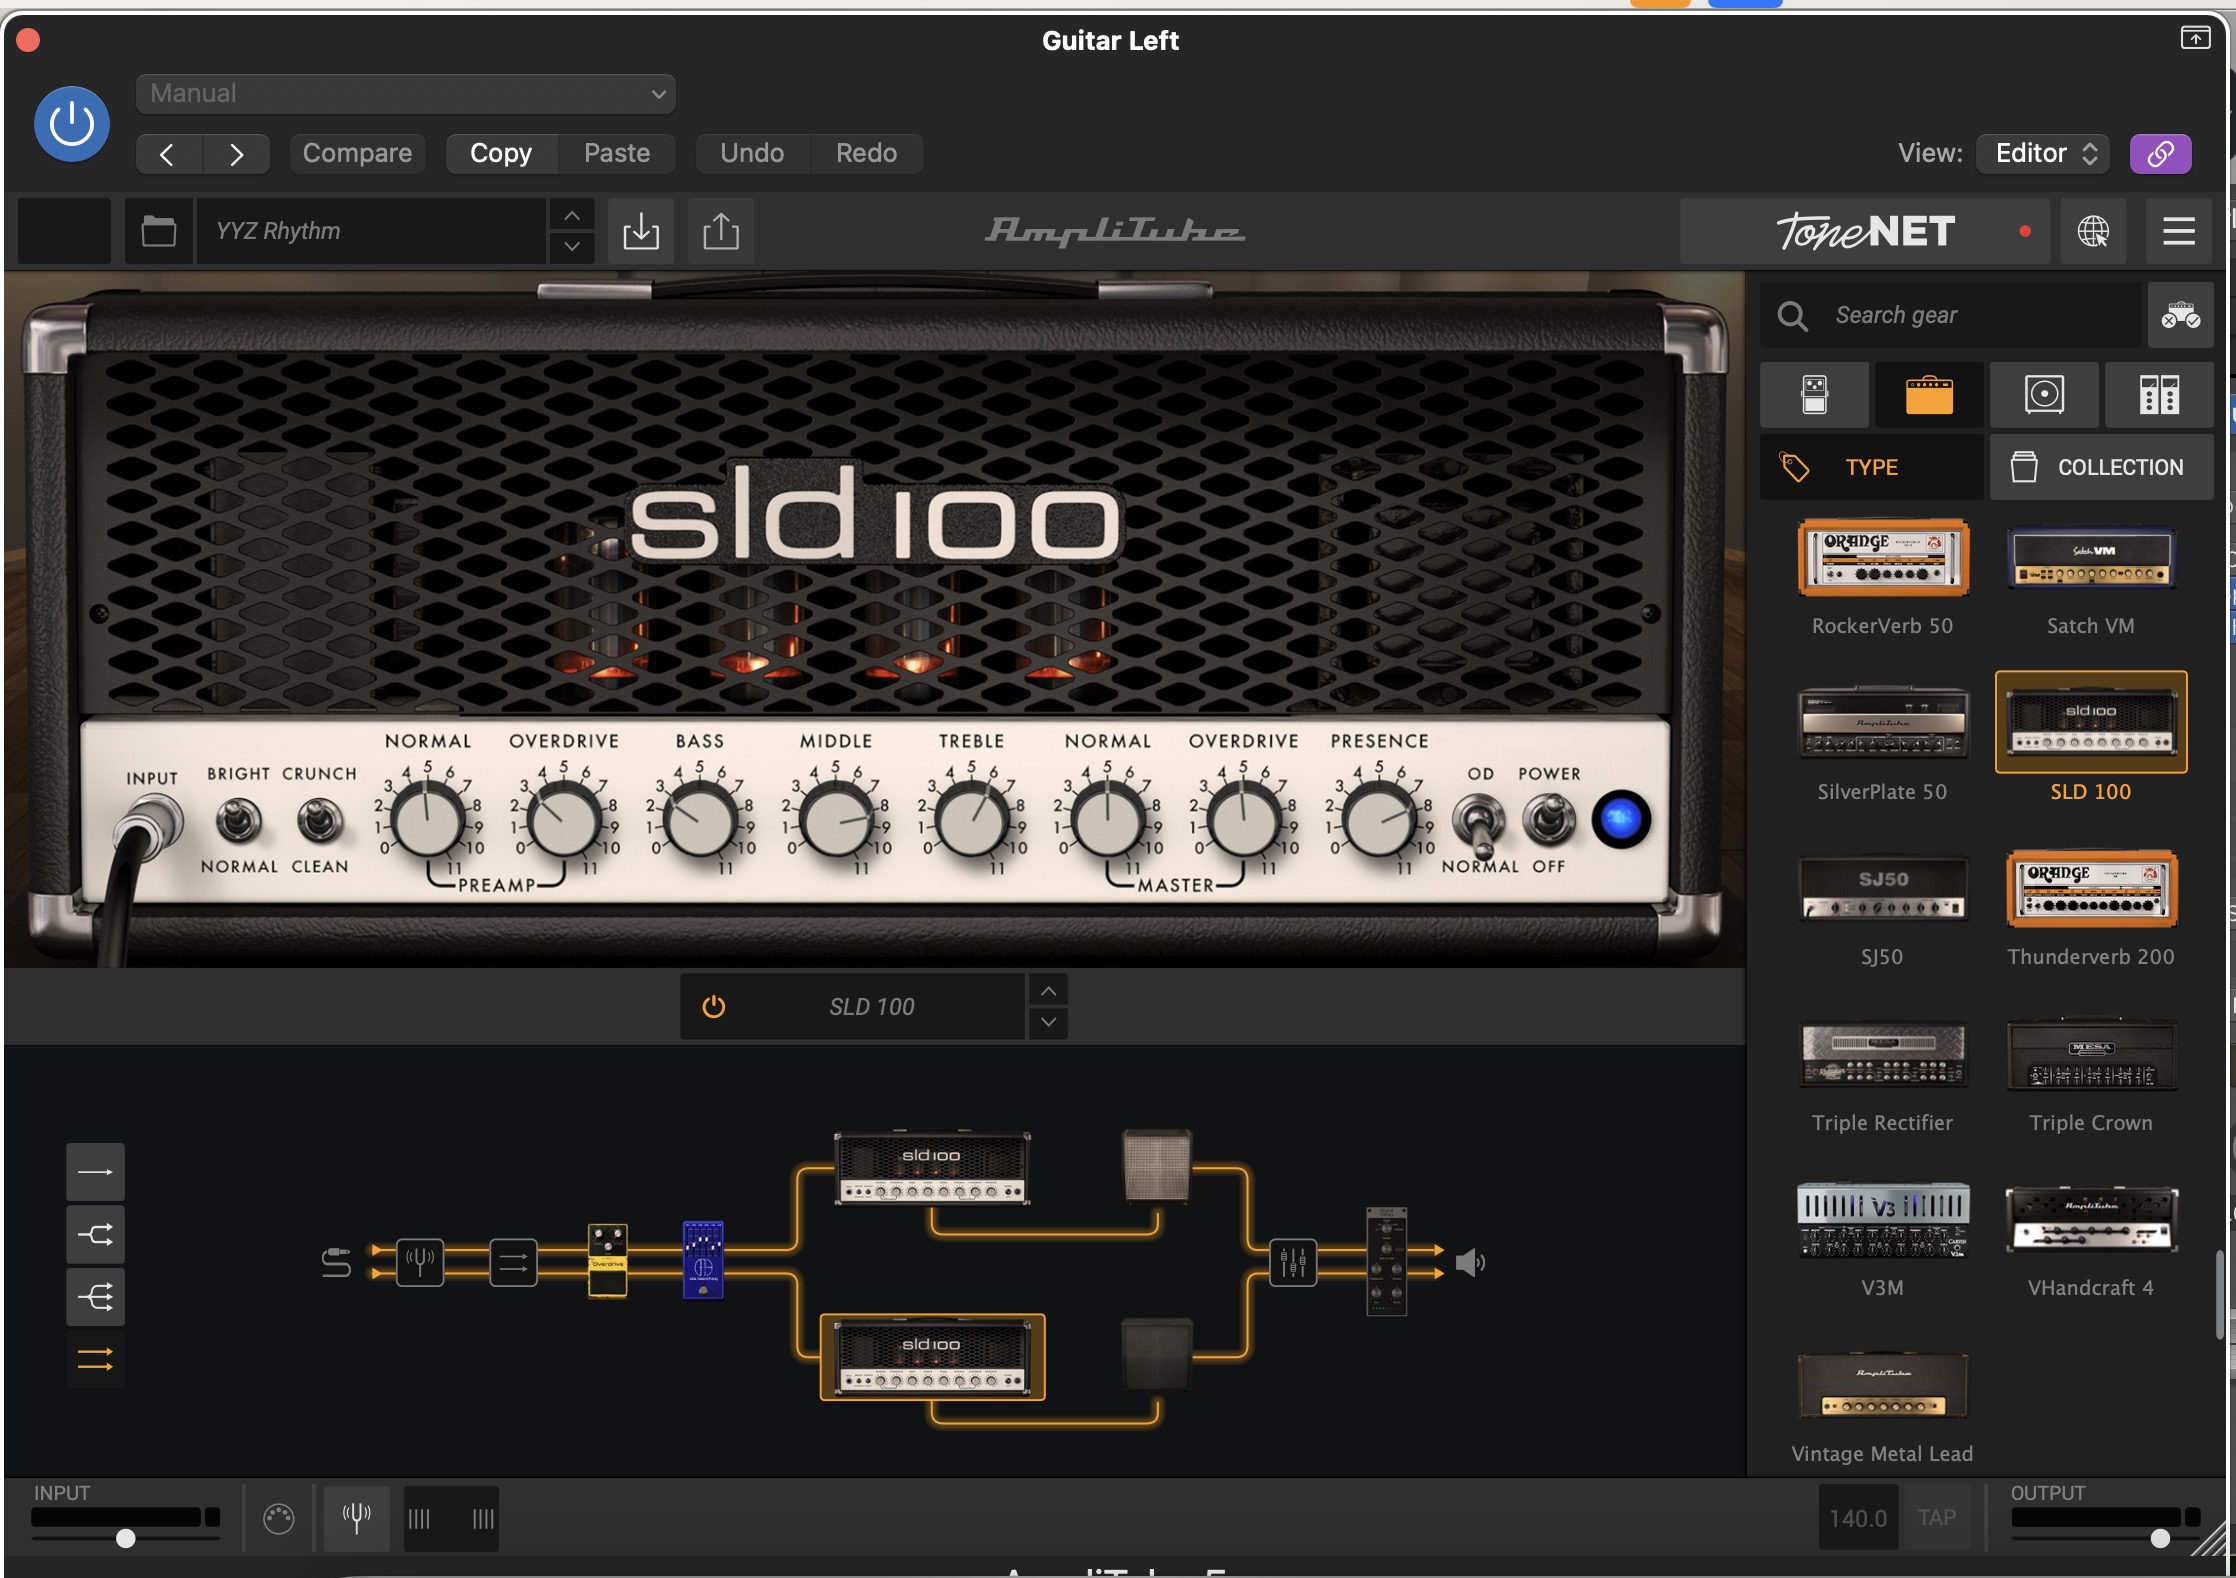
Task: Toggle the BRIGHT/NORMAL switch on the amp
Action: (x=238, y=822)
